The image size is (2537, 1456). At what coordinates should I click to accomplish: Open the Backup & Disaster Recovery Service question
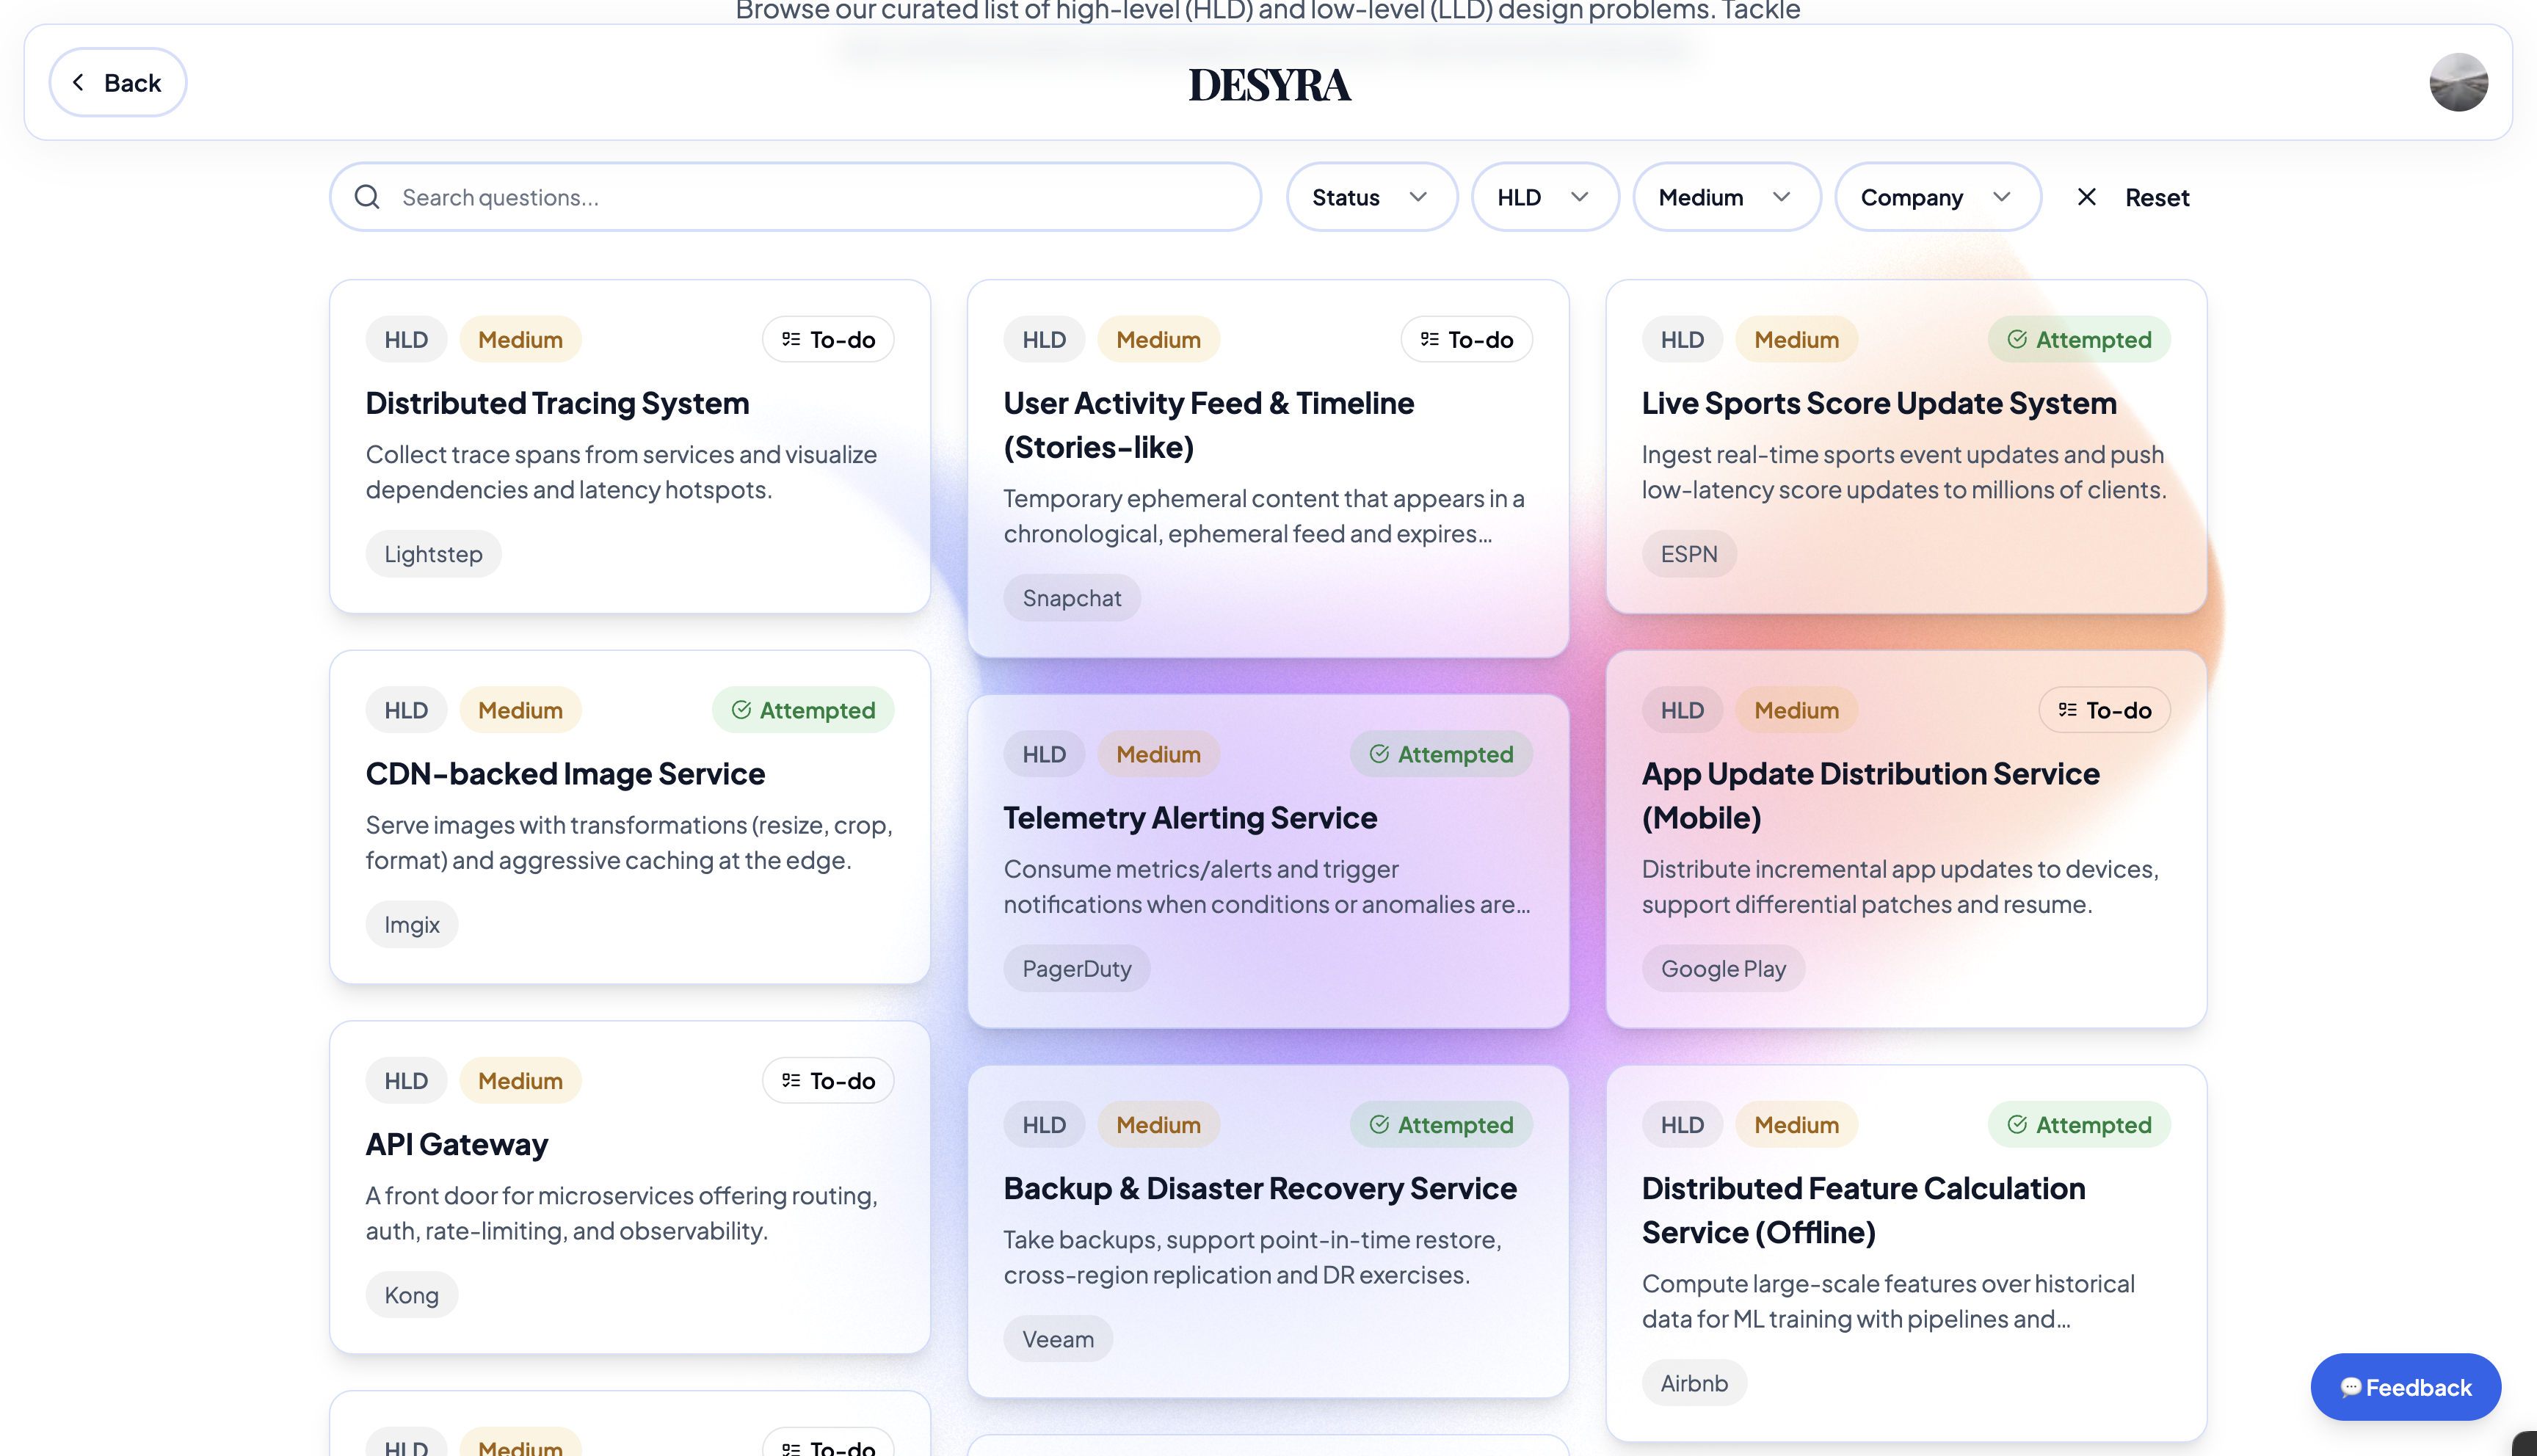1259,1188
